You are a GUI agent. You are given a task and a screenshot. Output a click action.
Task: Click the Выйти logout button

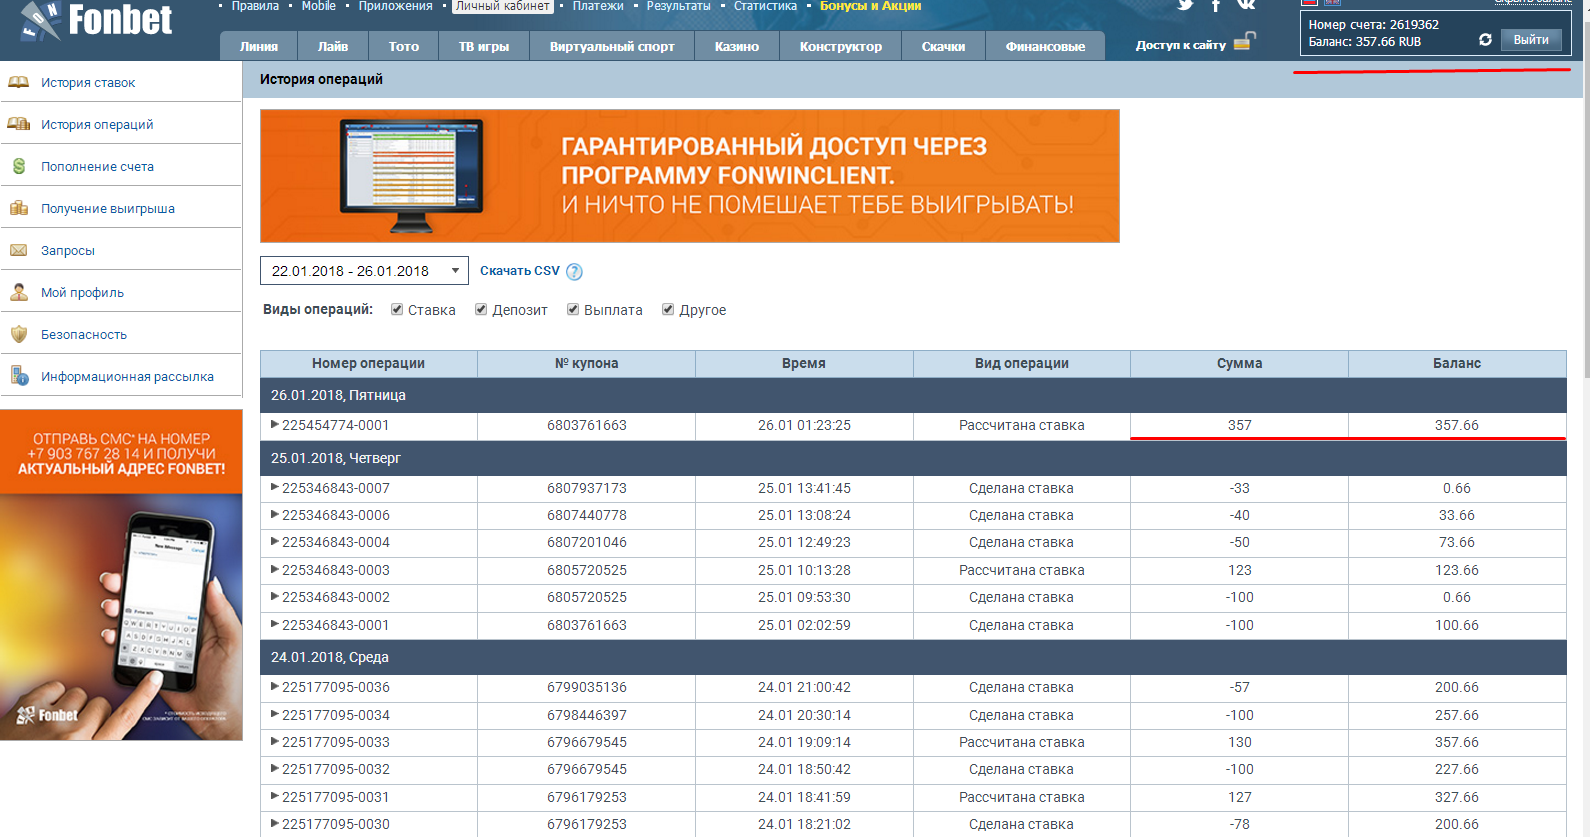click(x=1530, y=40)
